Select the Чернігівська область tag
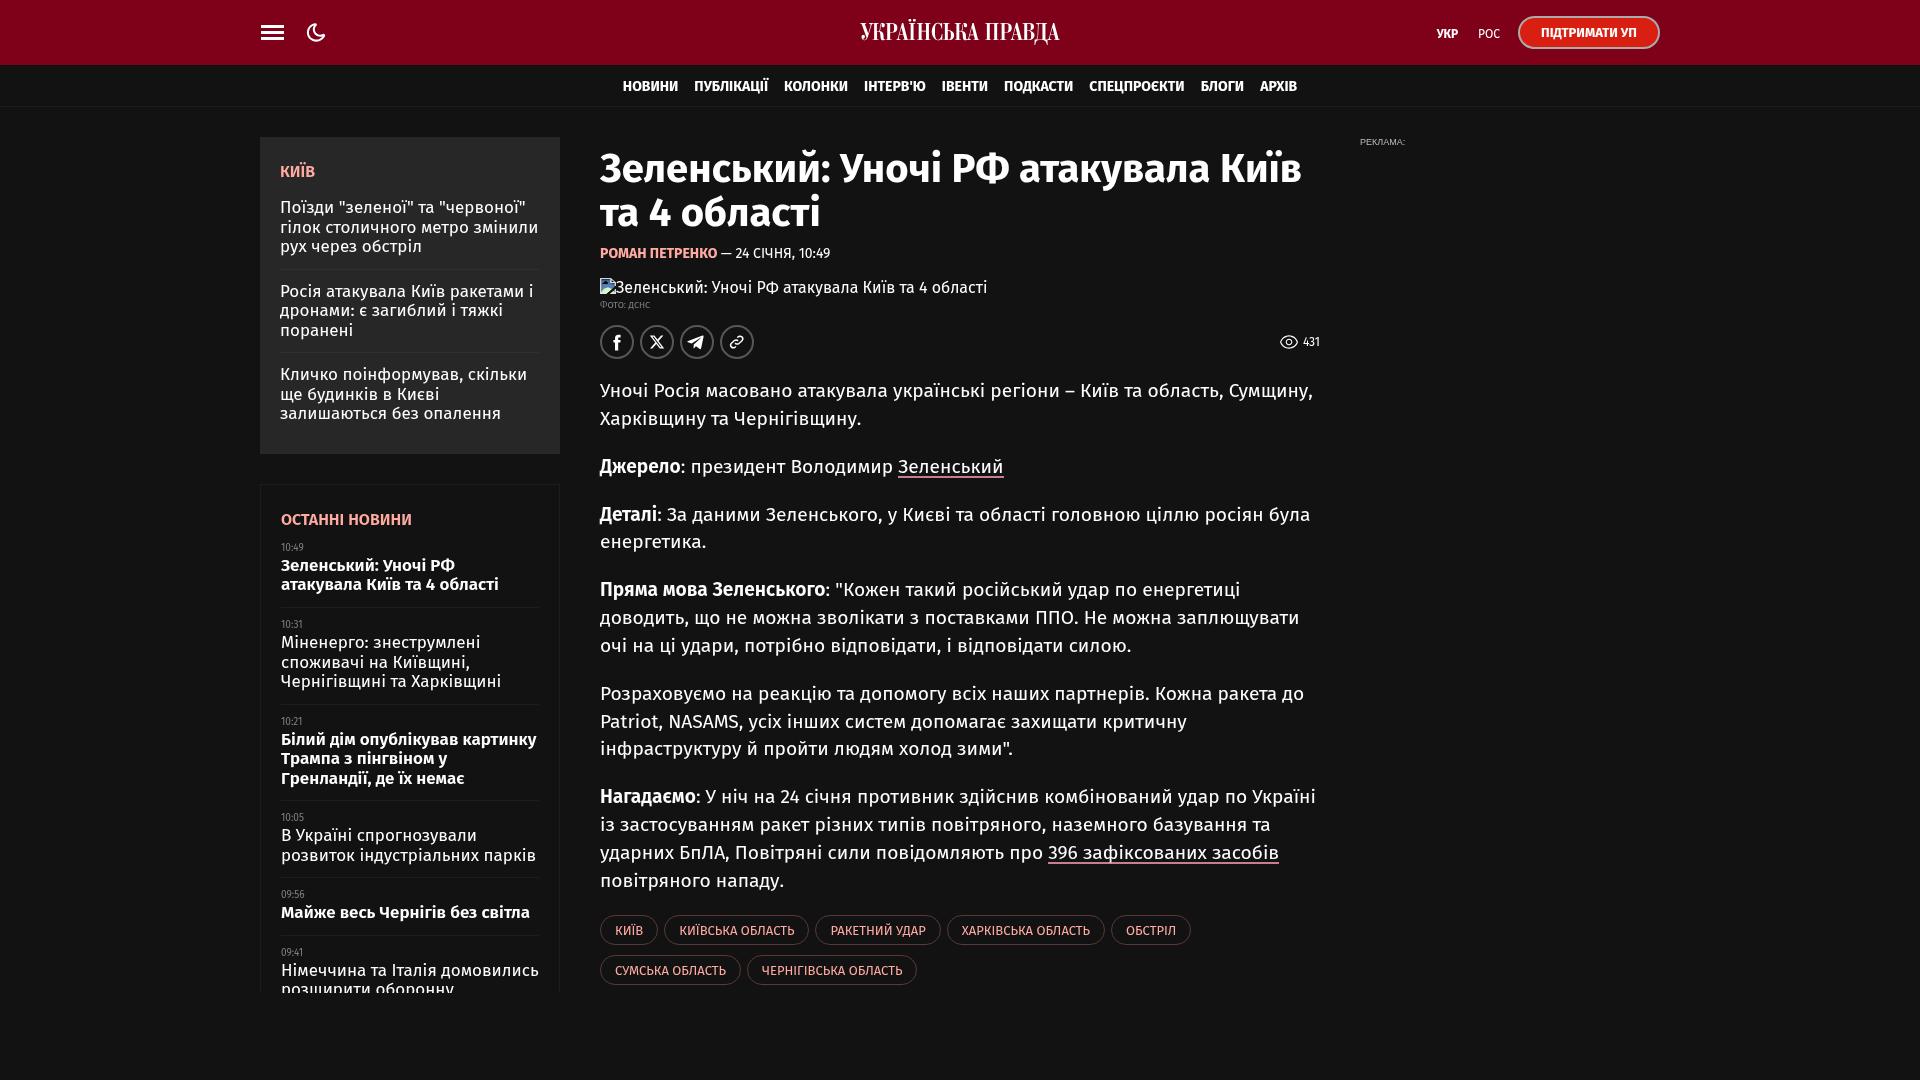Screen dimensions: 1920x1080 click(831, 971)
